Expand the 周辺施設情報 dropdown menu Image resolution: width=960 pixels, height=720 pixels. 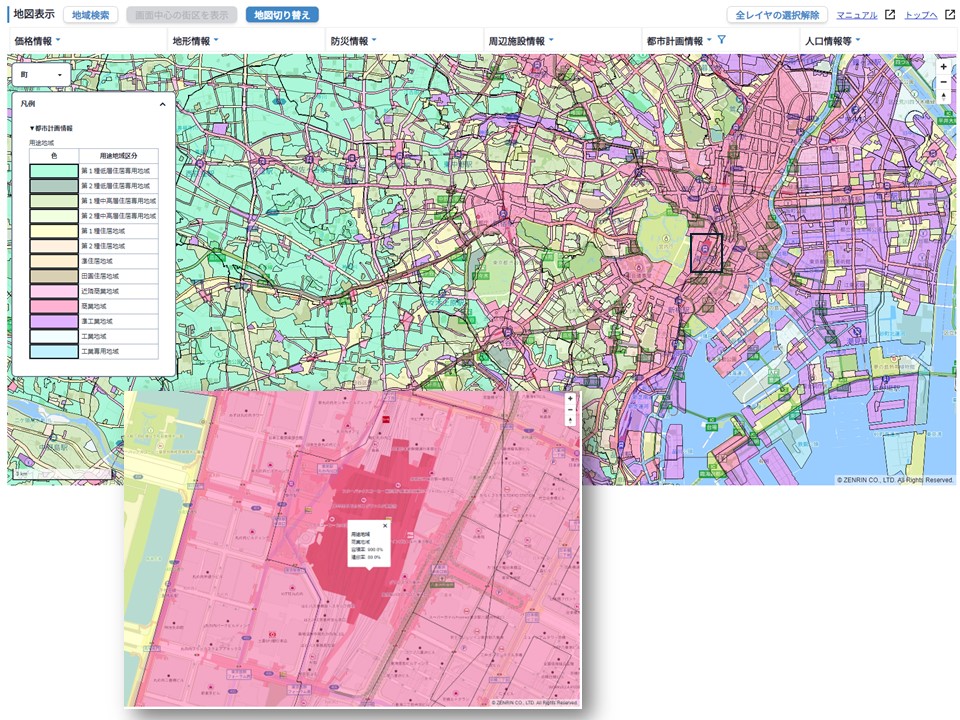tap(520, 41)
